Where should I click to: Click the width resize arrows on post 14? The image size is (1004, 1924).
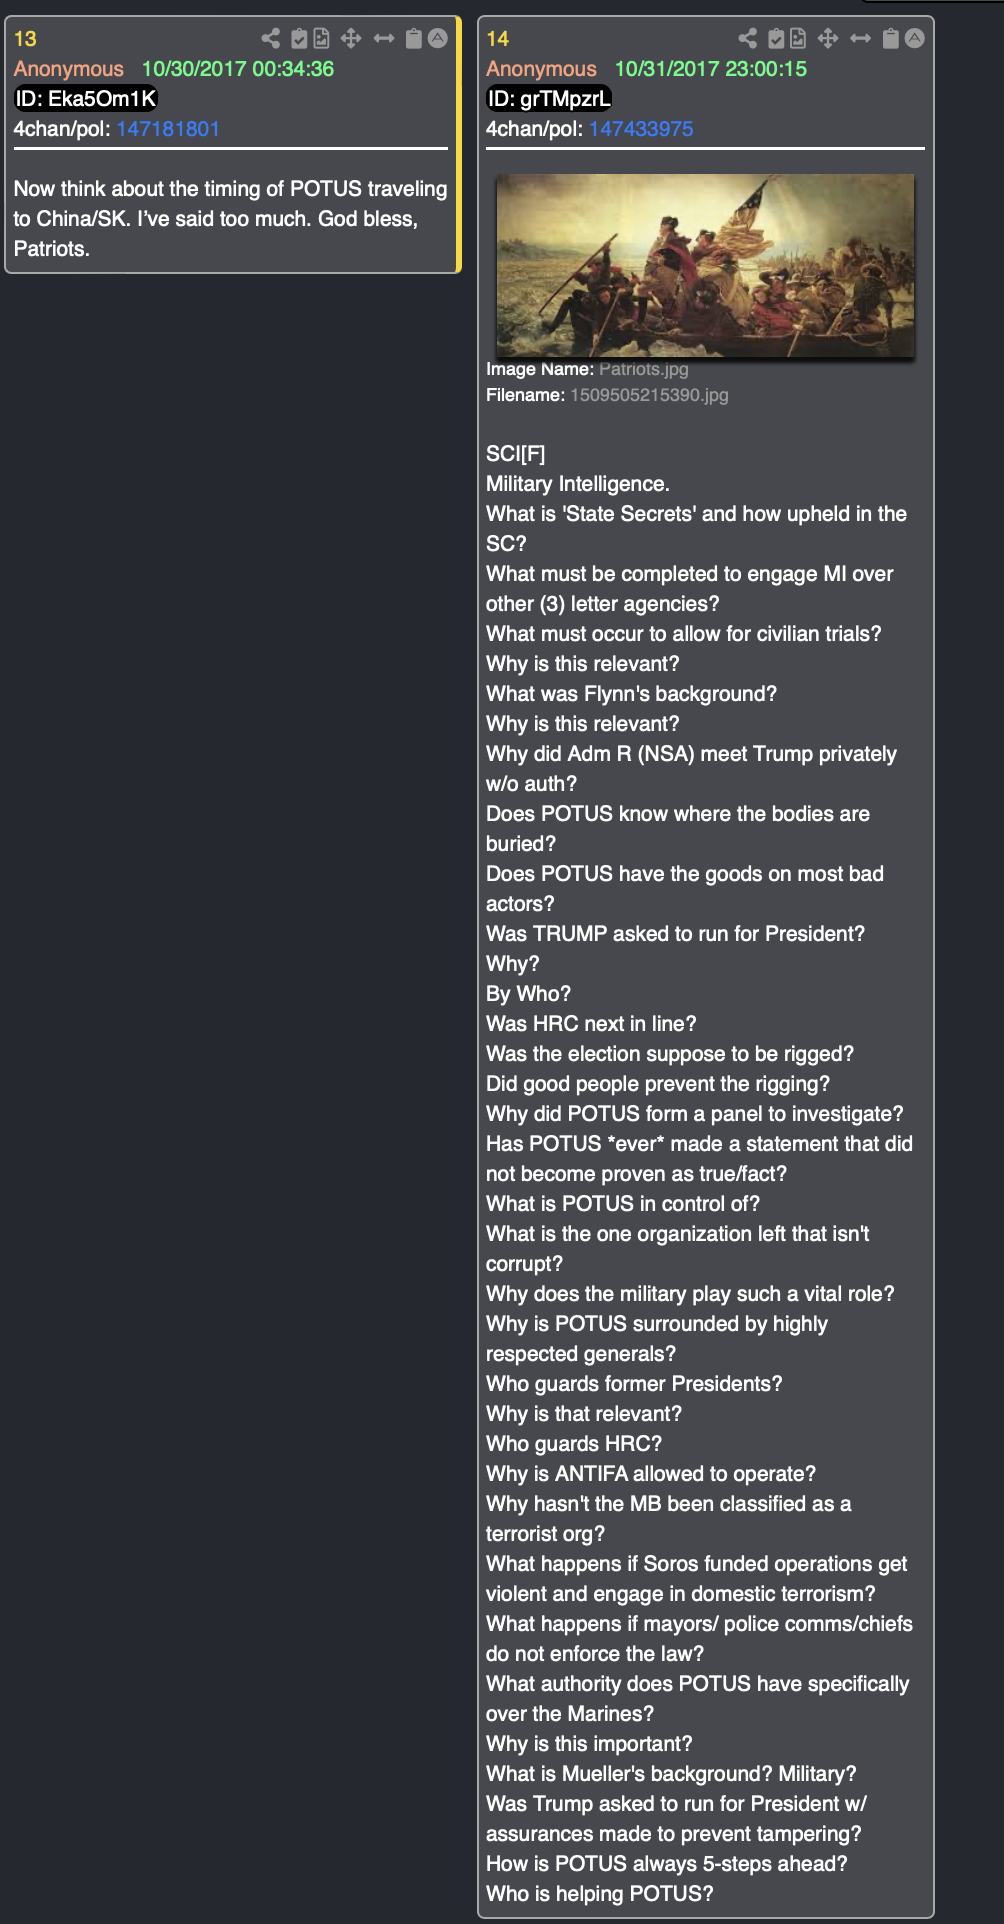point(860,38)
